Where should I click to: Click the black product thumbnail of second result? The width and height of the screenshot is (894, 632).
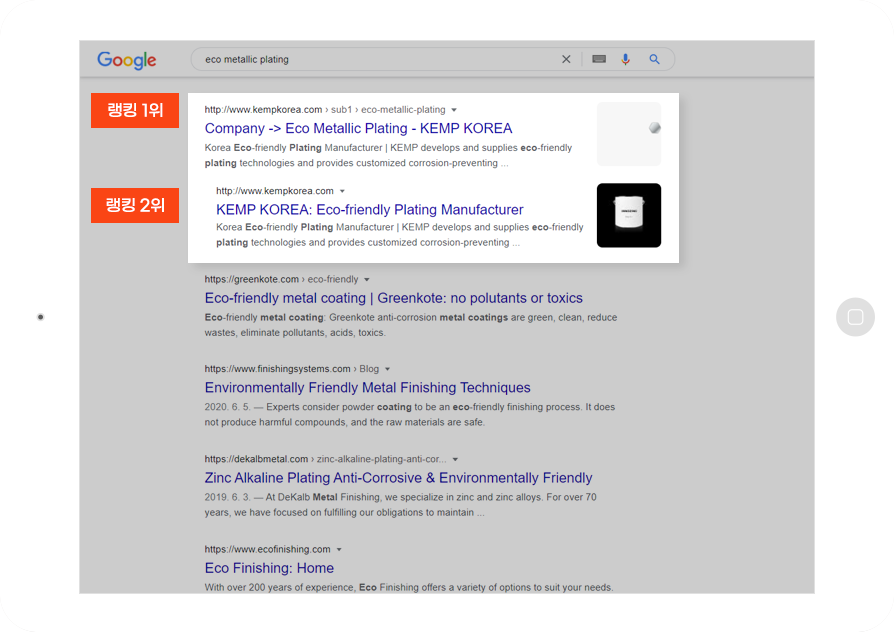pyautogui.click(x=629, y=215)
